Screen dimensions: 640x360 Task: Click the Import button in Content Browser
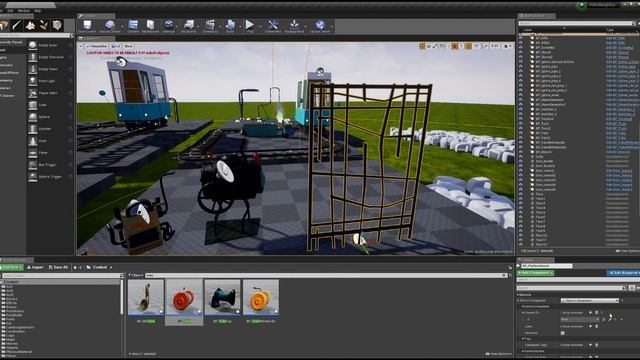click(x=35, y=267)
